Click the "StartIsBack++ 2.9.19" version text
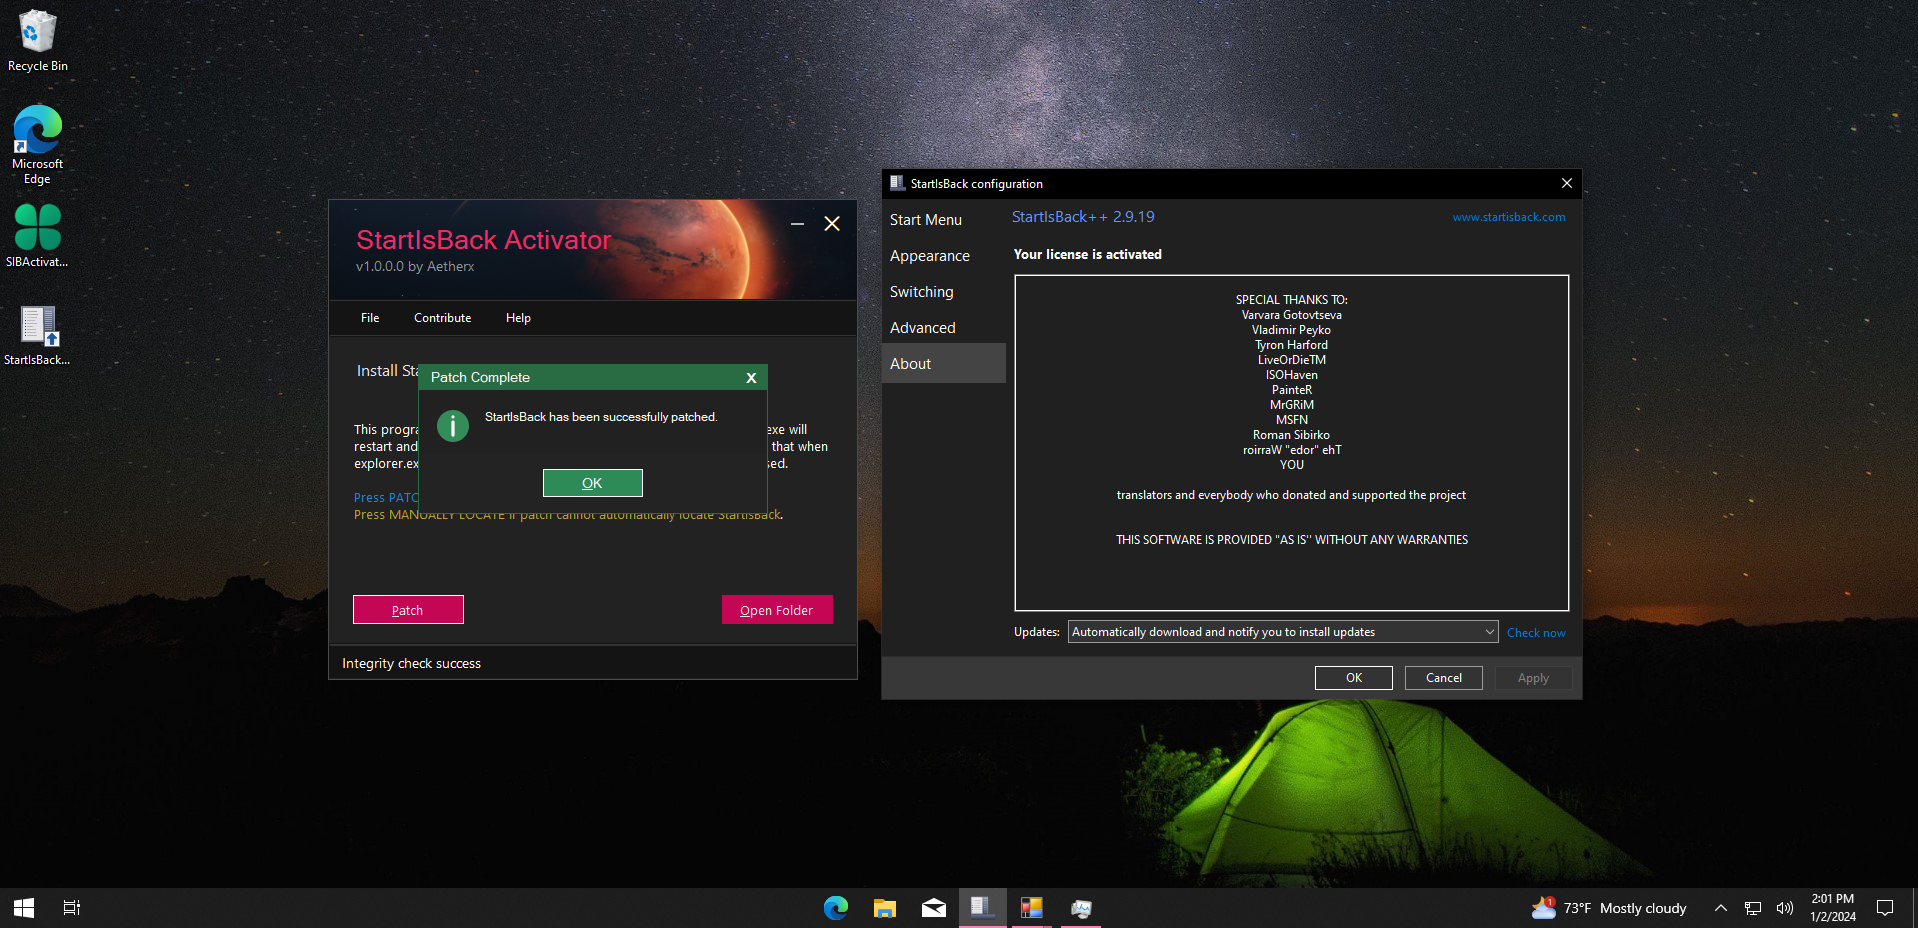1918x928 pixels. [x=1083, y=217]
